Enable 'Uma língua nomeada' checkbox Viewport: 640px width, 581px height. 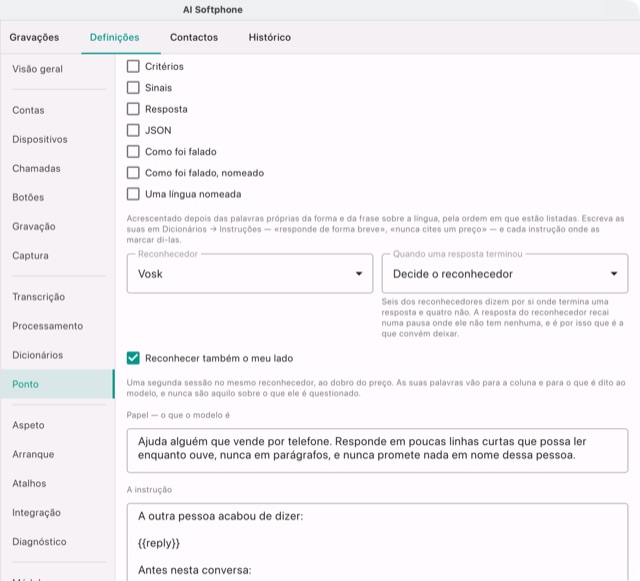[133, 194]
